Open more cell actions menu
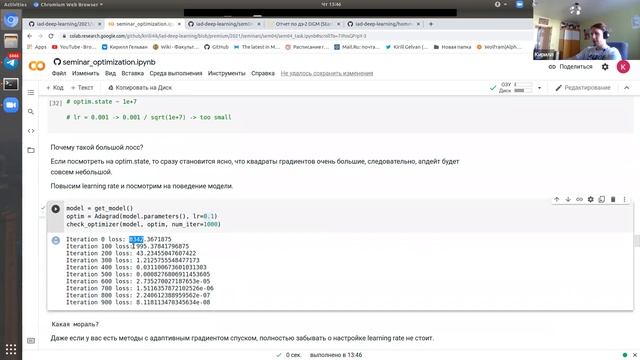 (624, 199)
